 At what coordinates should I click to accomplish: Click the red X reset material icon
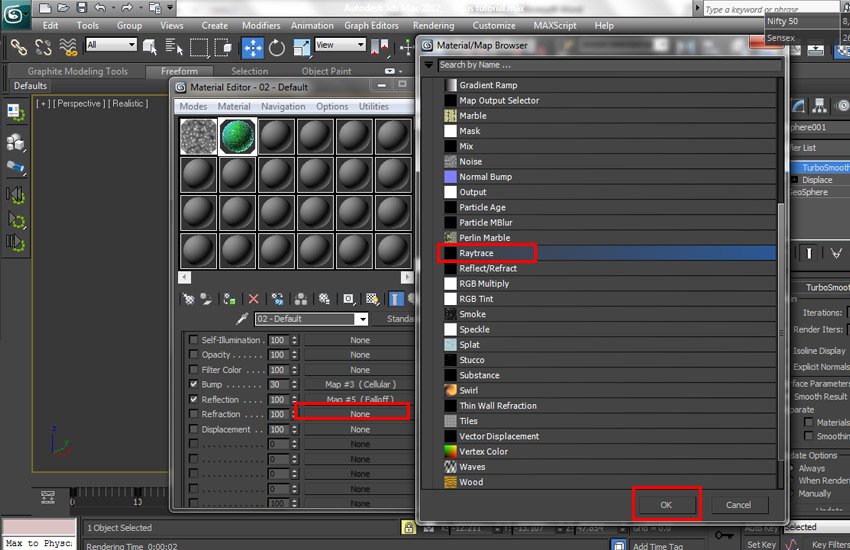click(x=254, y=298)
